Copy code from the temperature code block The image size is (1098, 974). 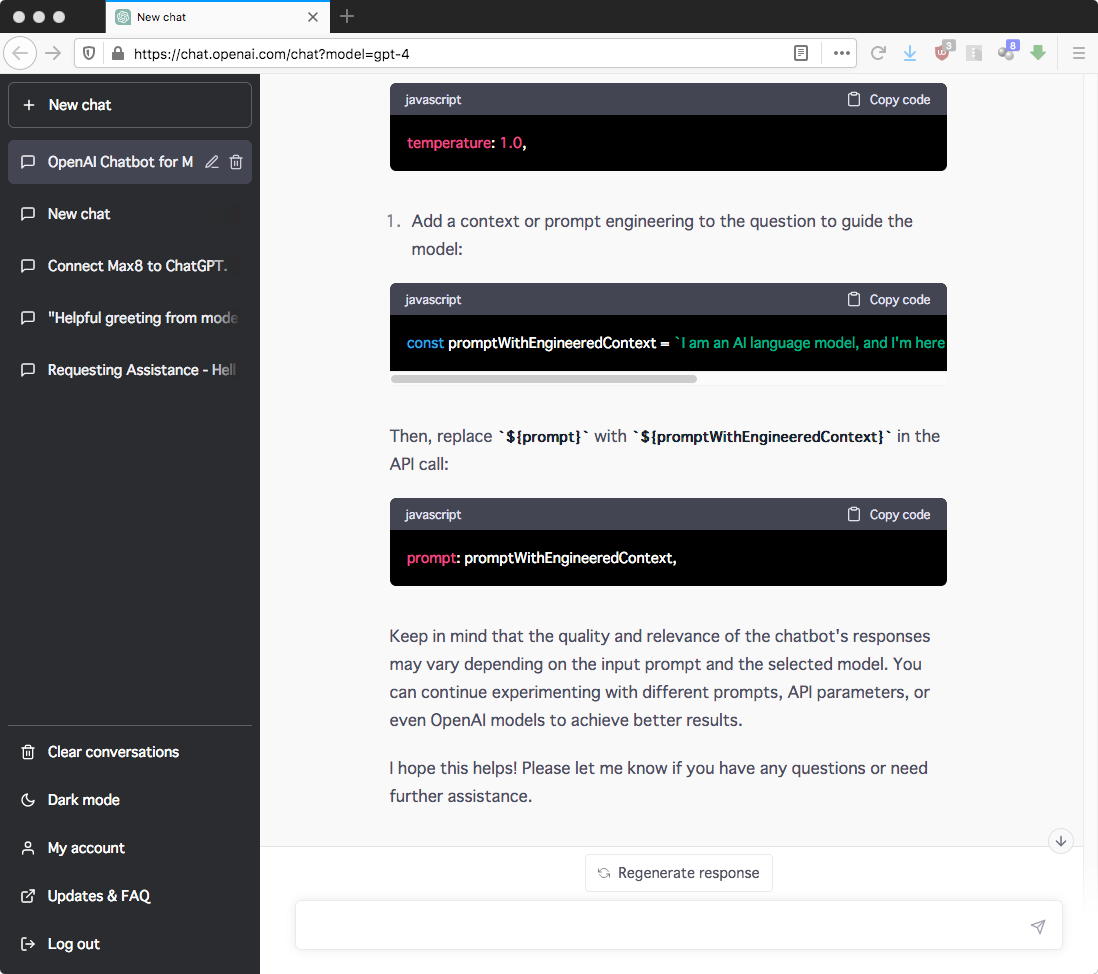(x=889, y=99)
